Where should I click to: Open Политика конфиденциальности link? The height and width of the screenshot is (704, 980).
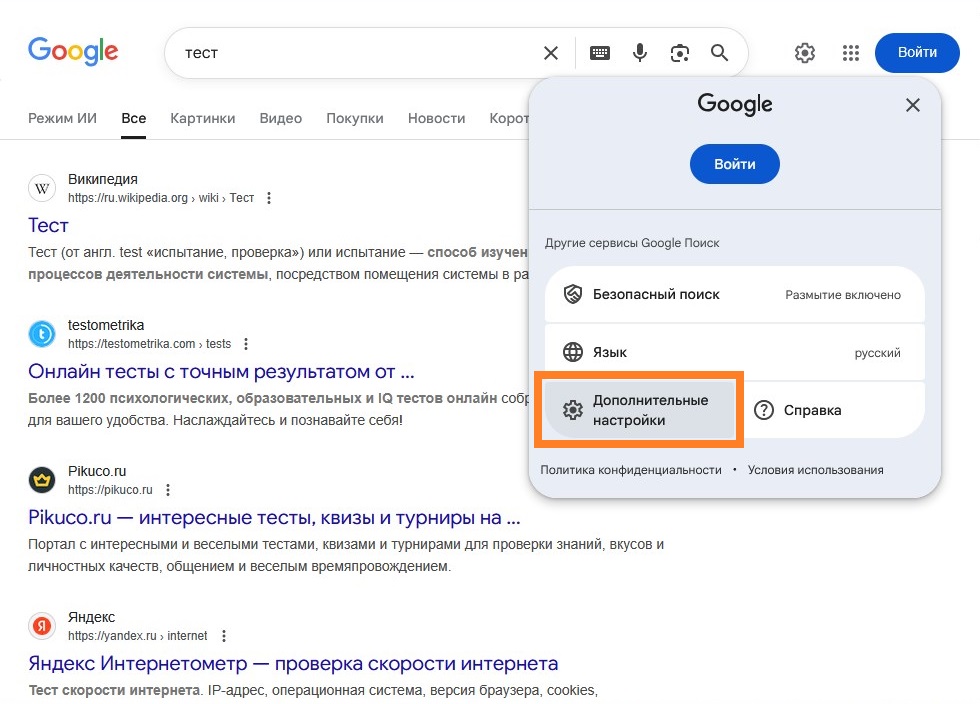coord(631,470)
